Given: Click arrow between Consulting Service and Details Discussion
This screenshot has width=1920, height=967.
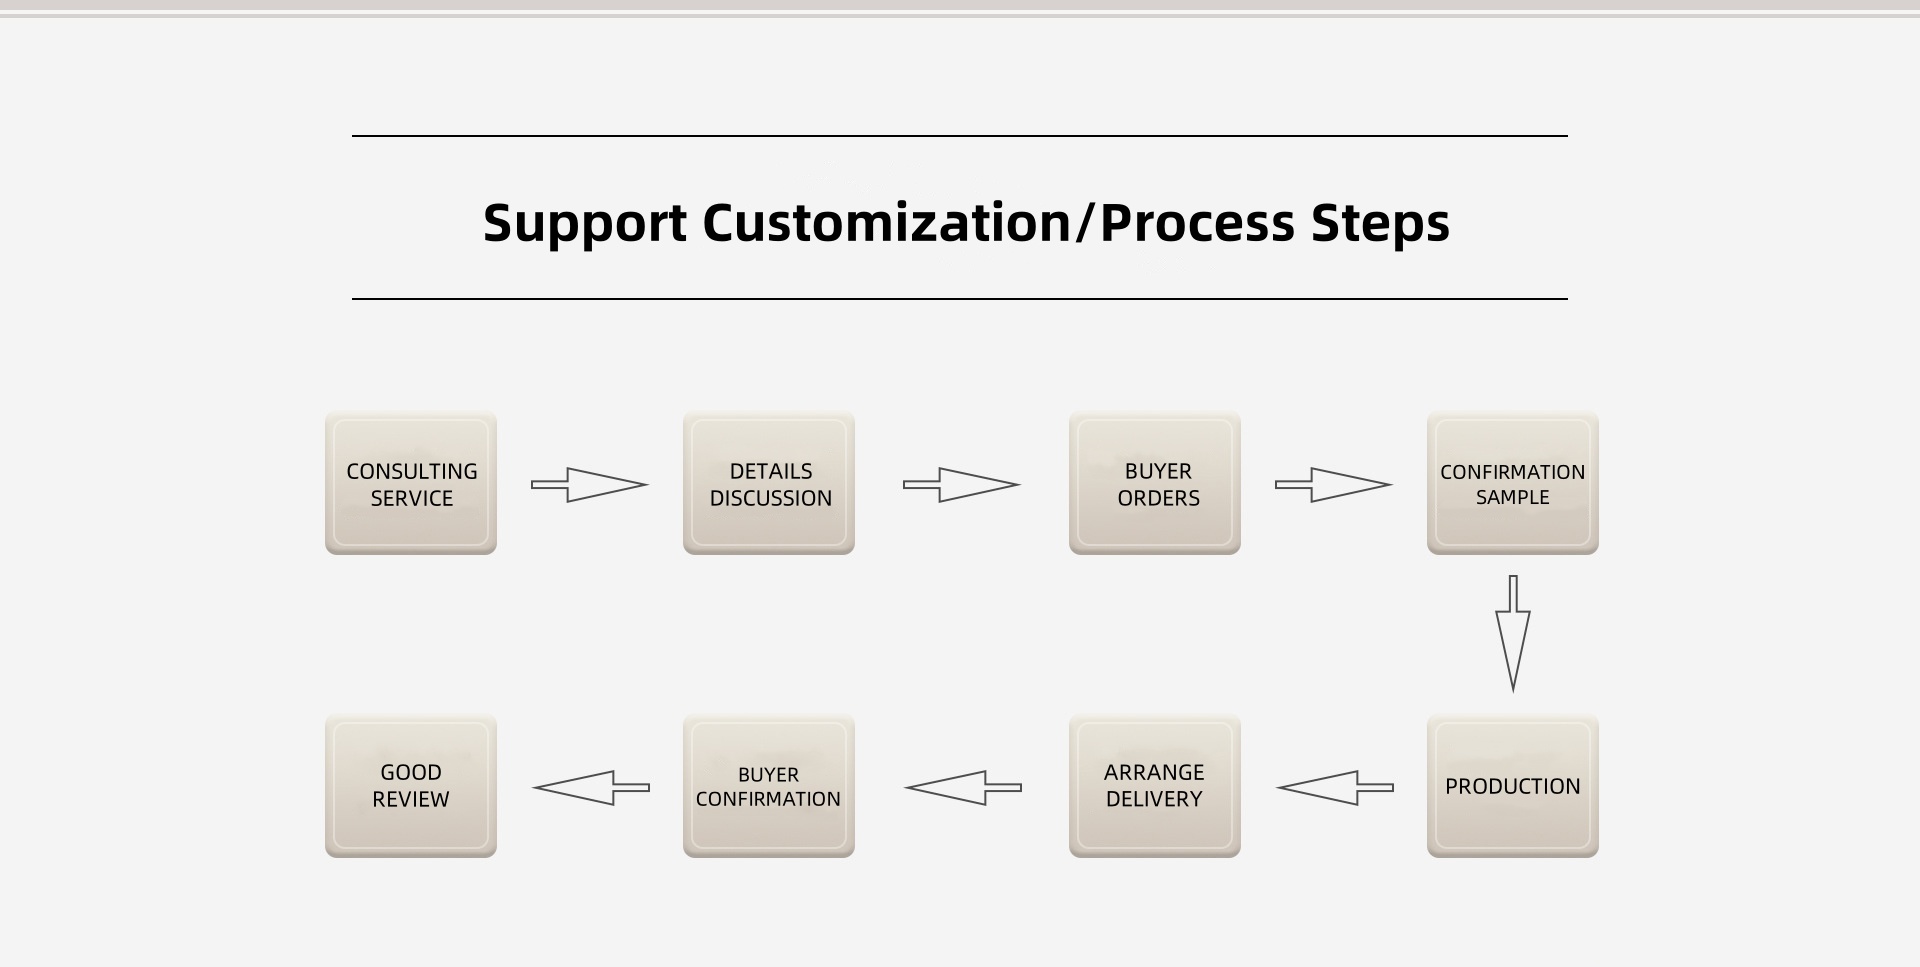Looking at the screenshot, I should [x=589, y=485].
